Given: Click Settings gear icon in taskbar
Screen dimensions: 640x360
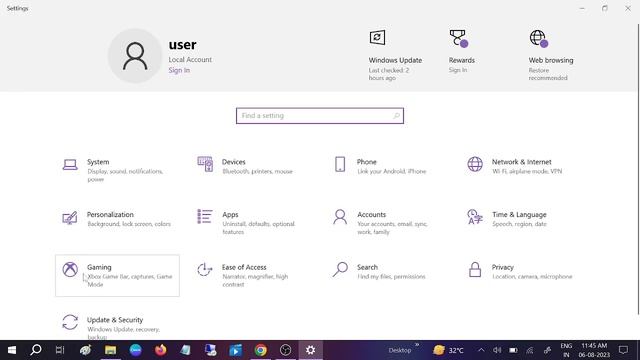Looking at the screenshot, I should pos(311,350).
